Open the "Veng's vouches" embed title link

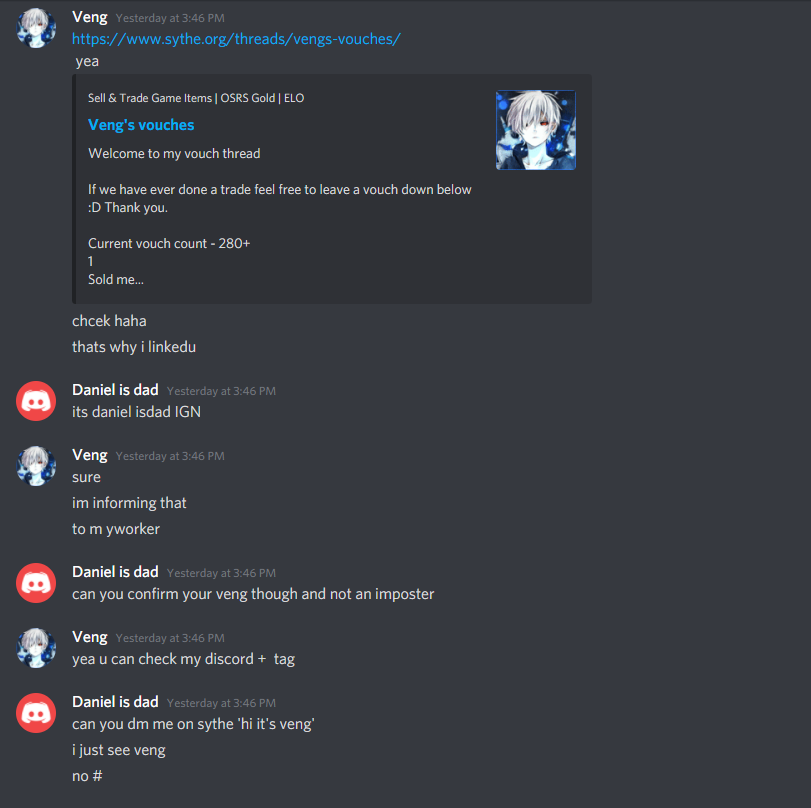point(141,125)
